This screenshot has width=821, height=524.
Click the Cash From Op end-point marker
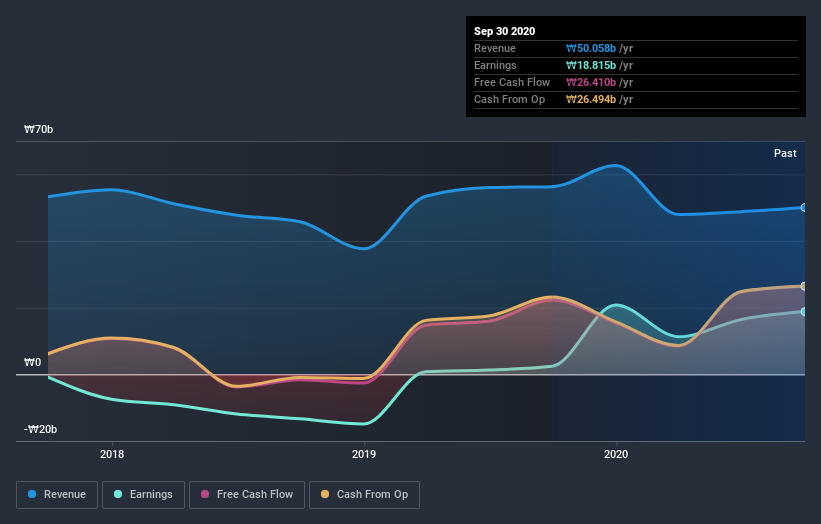804,286
